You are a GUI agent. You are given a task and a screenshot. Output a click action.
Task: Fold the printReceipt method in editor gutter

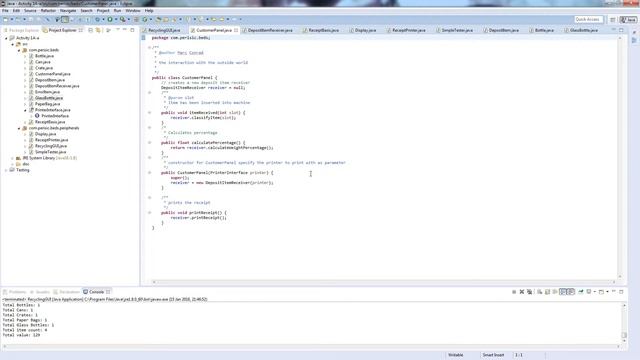click(x=149, y=213)
